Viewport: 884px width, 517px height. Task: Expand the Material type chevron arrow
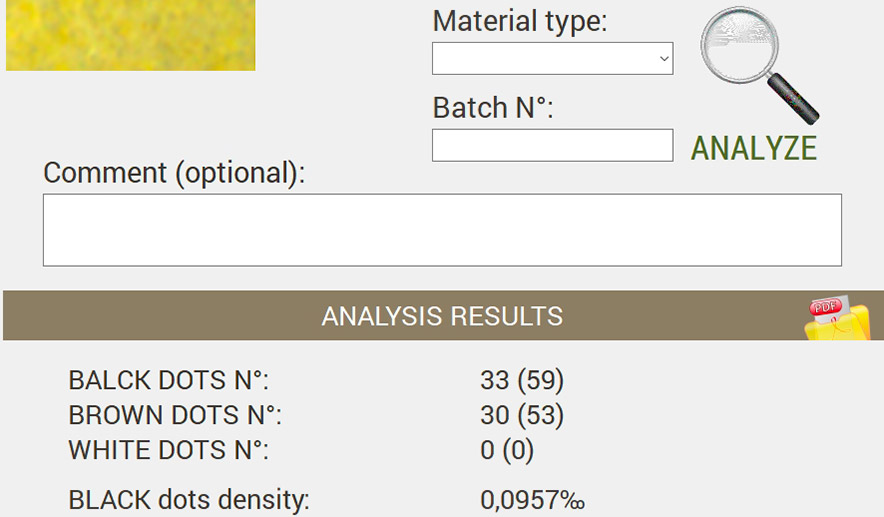664,58
